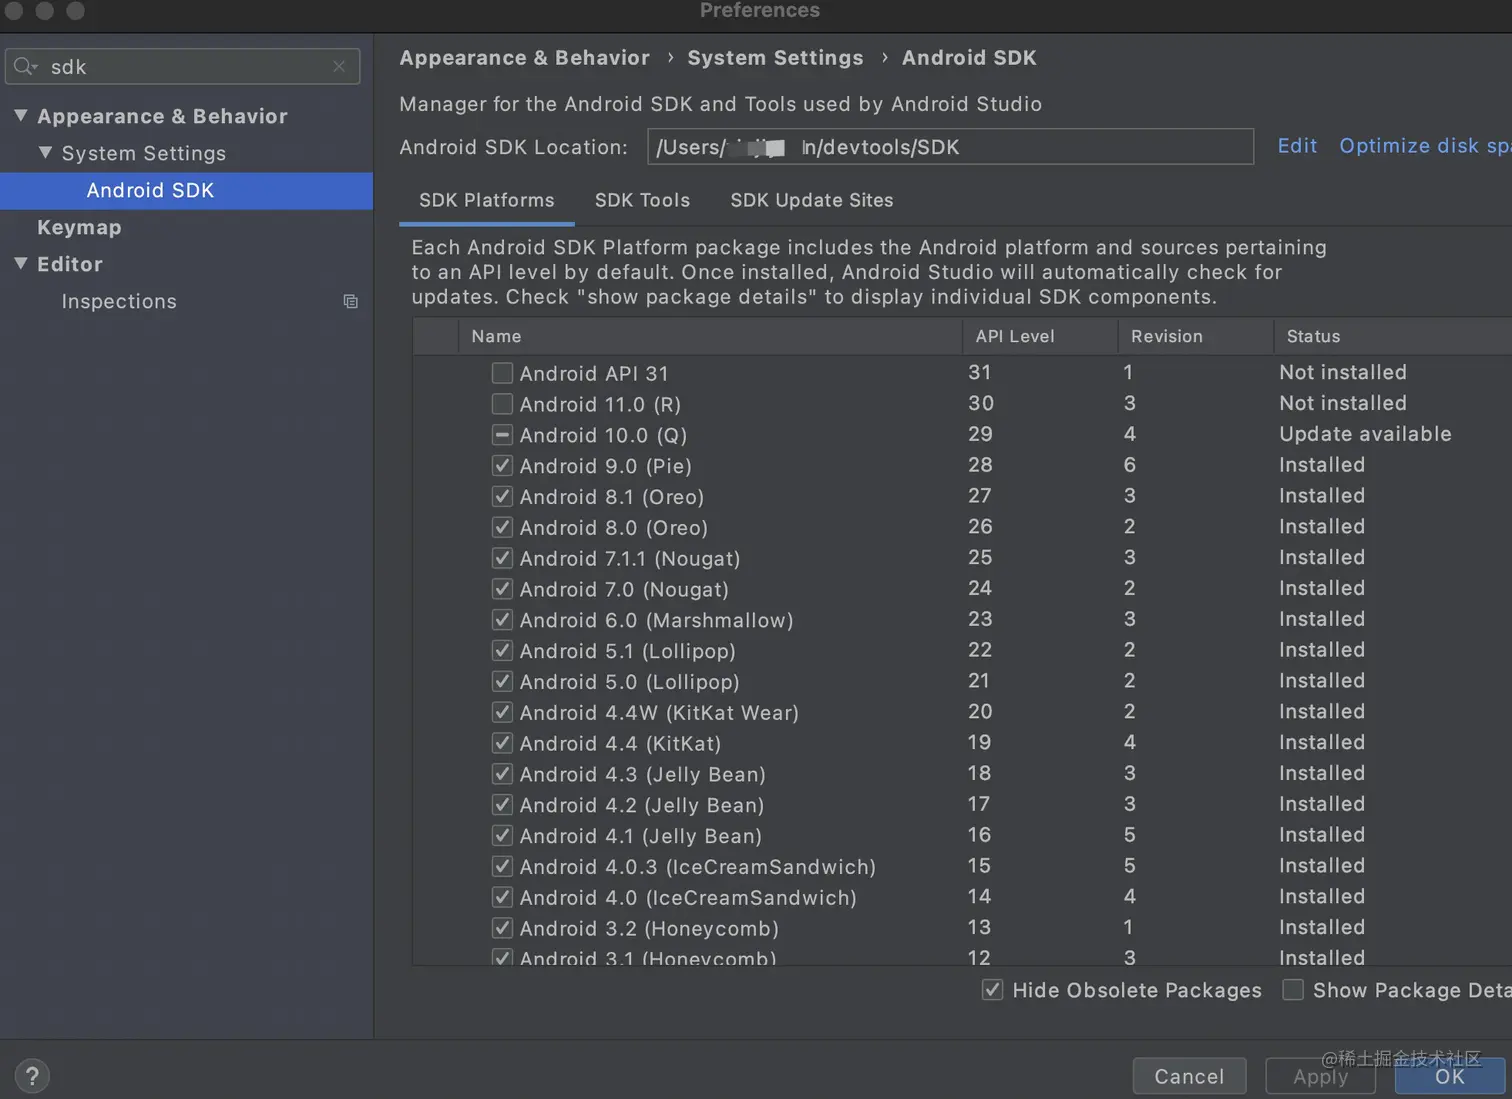Select the Android 7.0 (Nougat) row name
This screenshot has height=1099, width=1512.
pos(624,589)
